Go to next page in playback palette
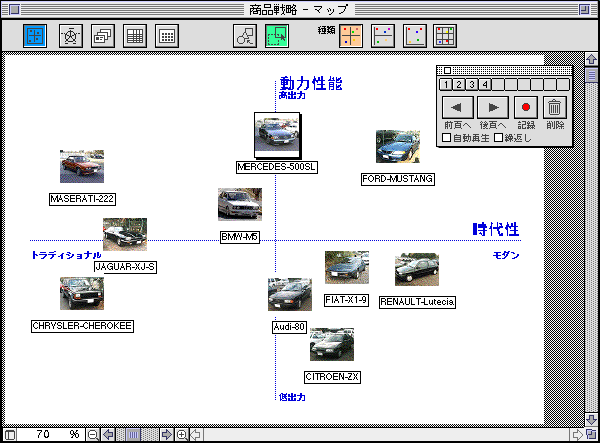 coord(493,107)
